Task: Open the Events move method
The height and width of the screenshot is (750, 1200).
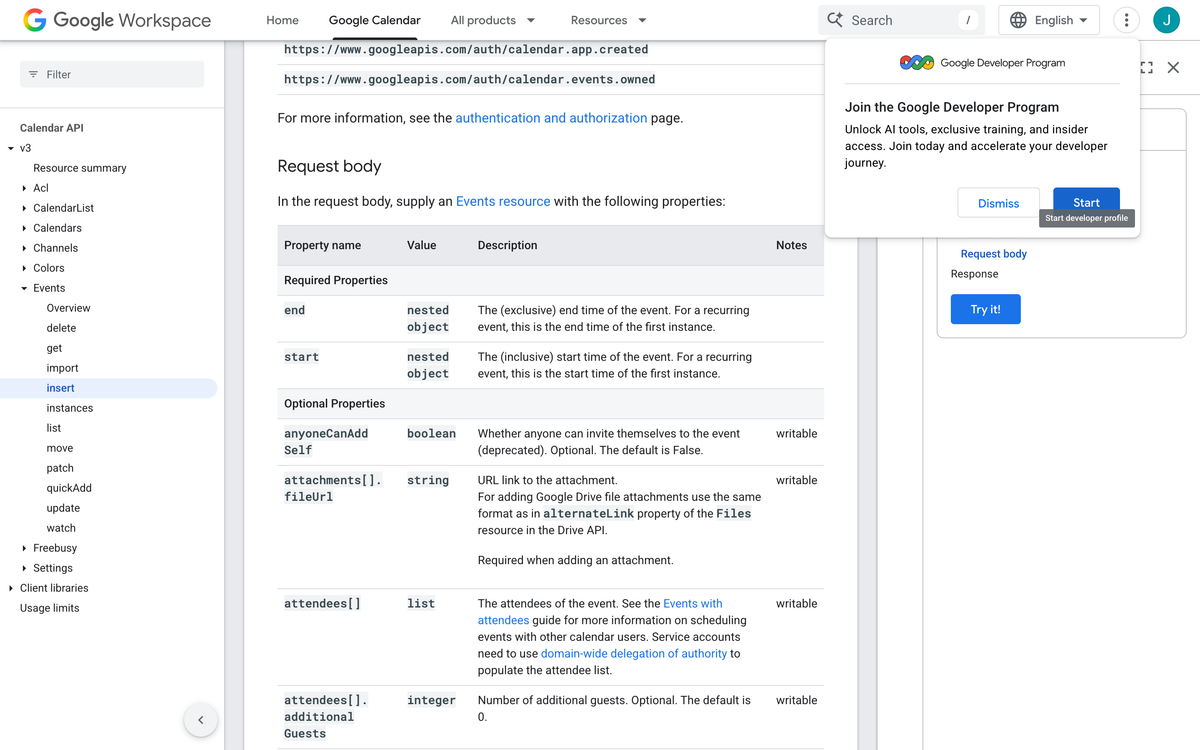Action: (x=60, y=448)
